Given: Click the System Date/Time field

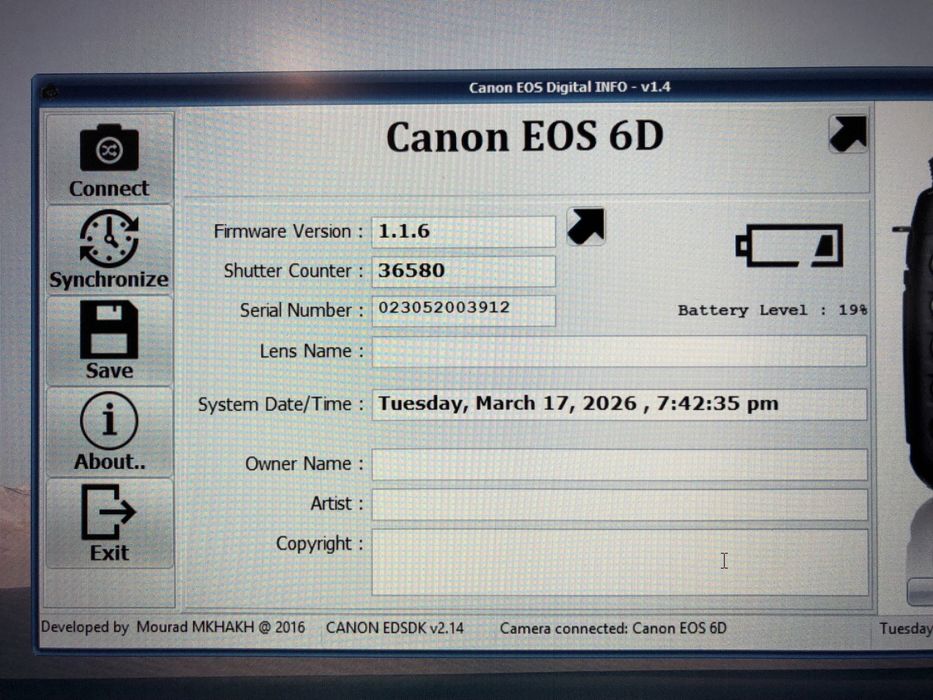Looking at the screenshot, I should coord(619,404).
